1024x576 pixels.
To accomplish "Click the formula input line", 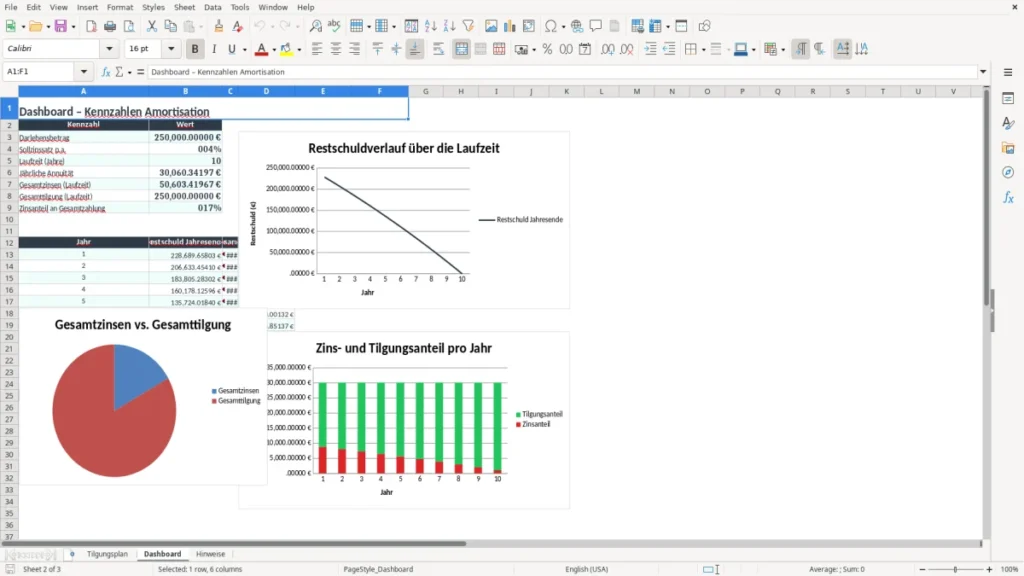I will coord(562,72).
